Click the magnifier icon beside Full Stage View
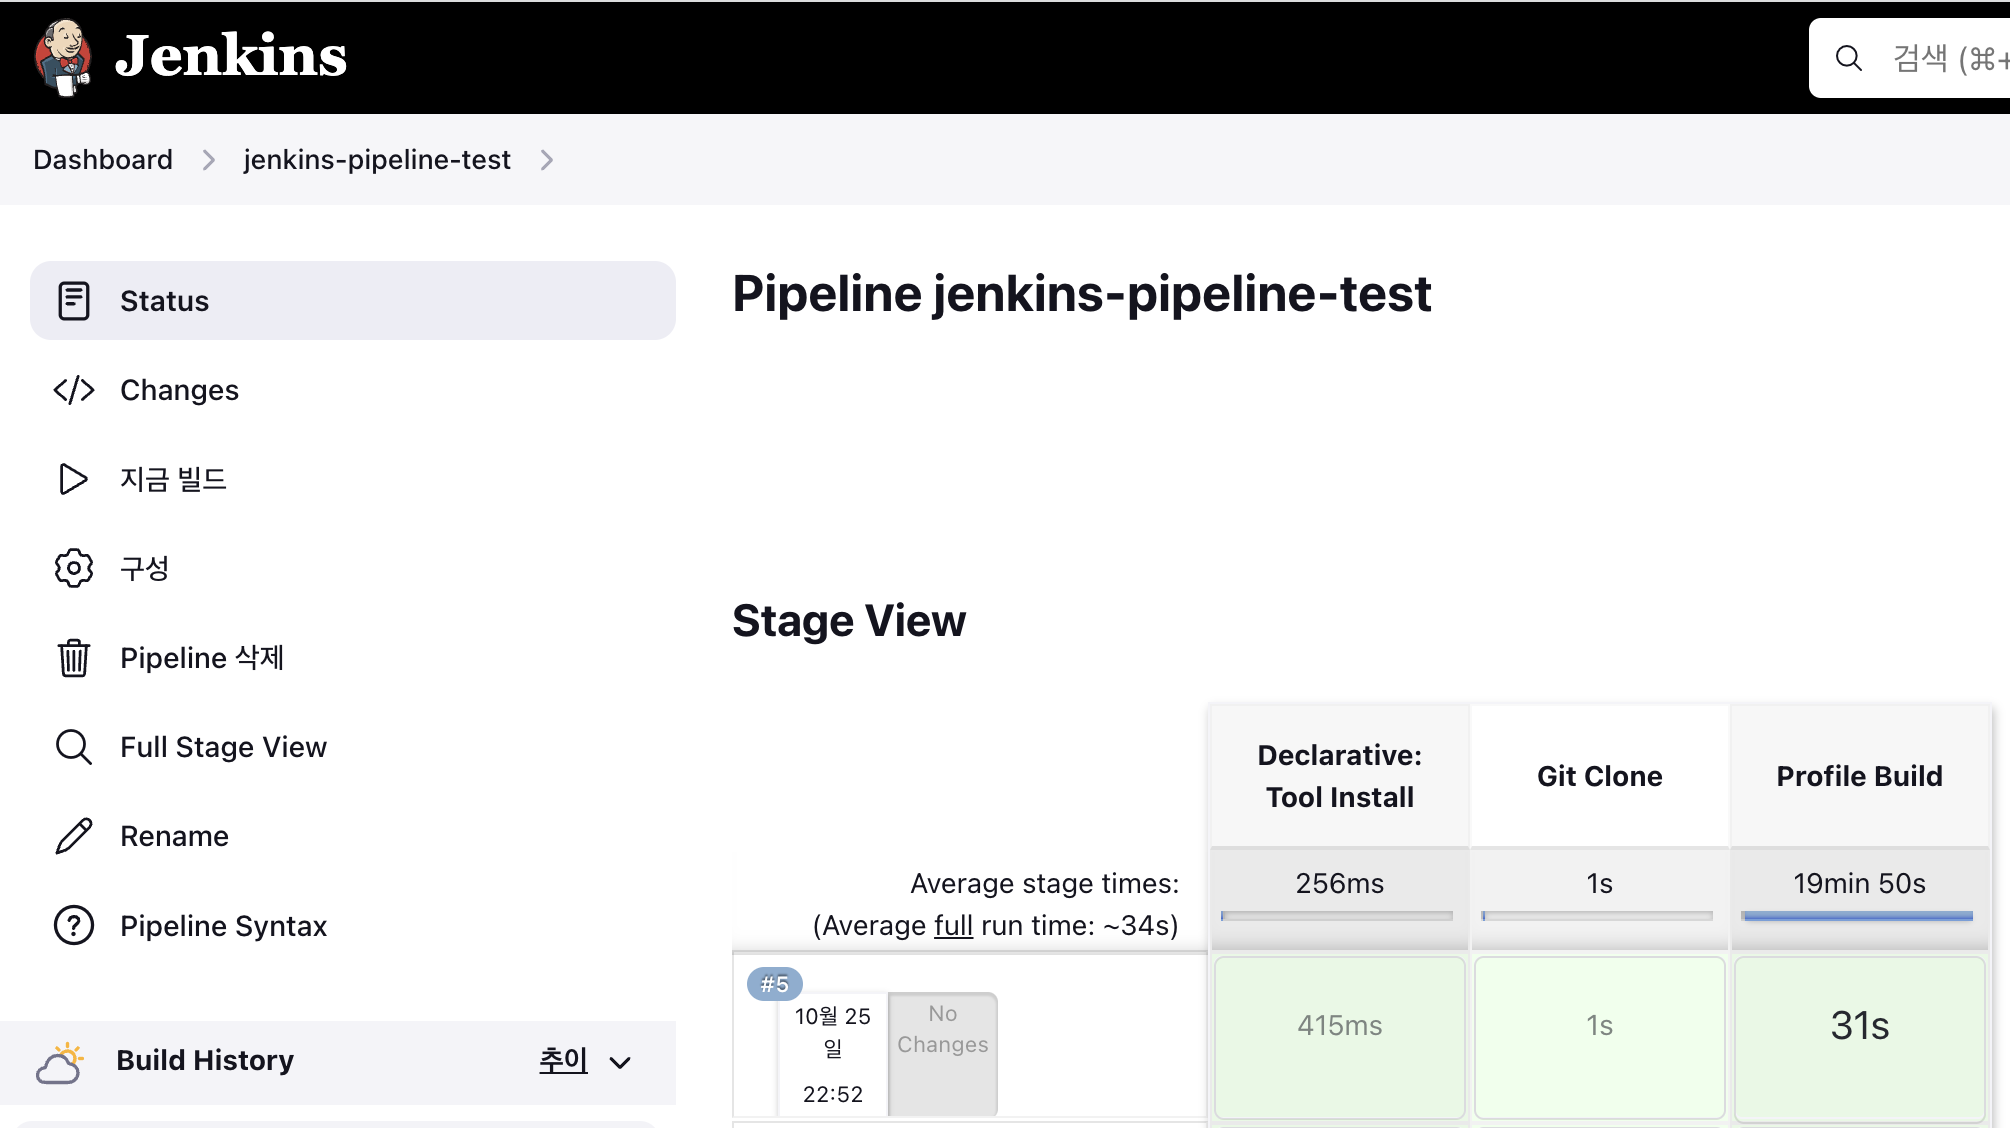This screenshot has width=2010, height=1128. pos(74,747)
